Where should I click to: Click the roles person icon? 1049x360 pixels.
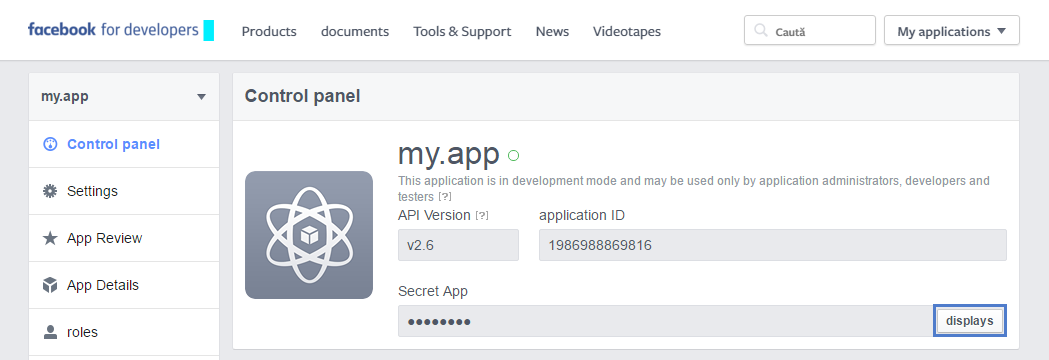coord(50,332)
